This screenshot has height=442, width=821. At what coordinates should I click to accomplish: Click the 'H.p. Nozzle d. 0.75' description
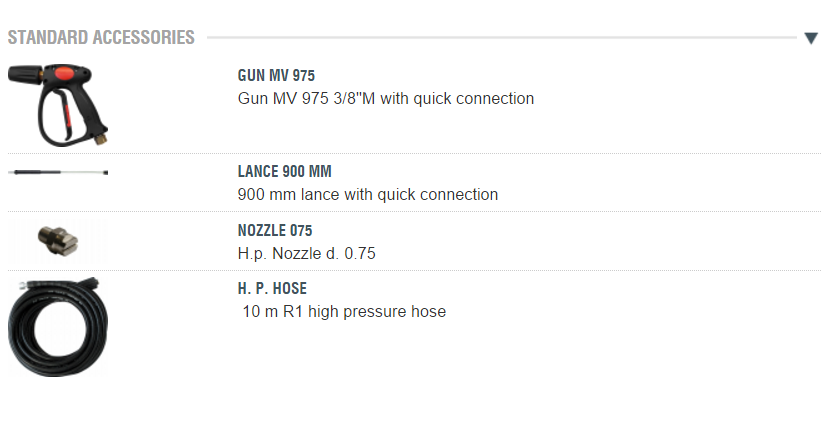[x=306, y=253]
